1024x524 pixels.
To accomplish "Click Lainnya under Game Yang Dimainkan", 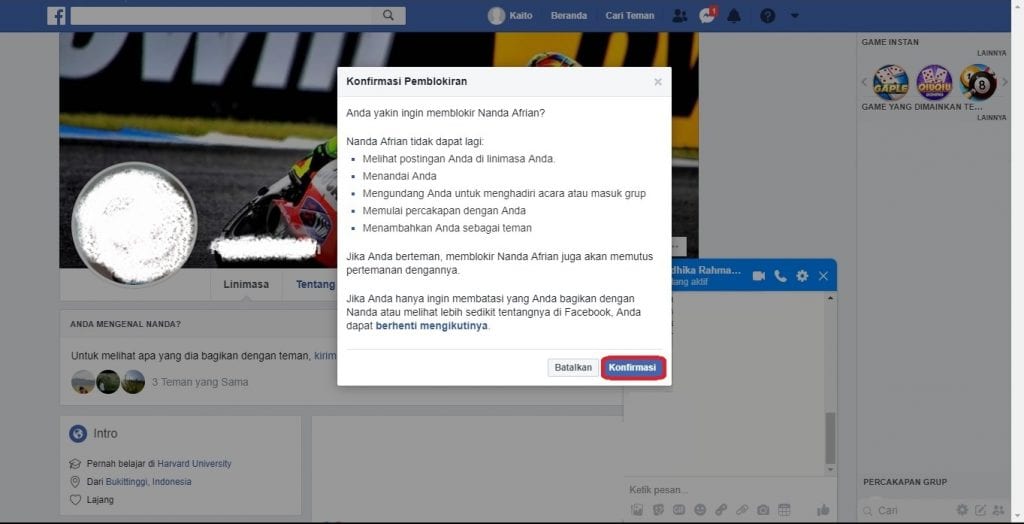I will (x=991, y=118).
